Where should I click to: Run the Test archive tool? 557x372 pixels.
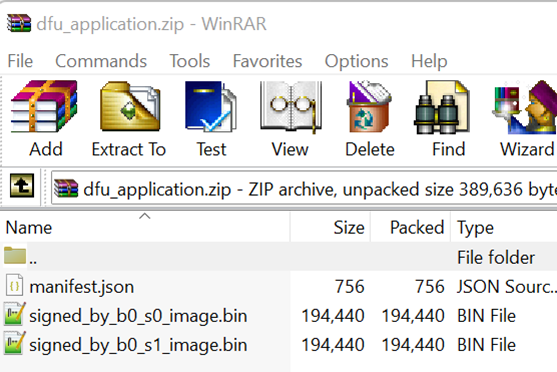[x=211, y=118]
